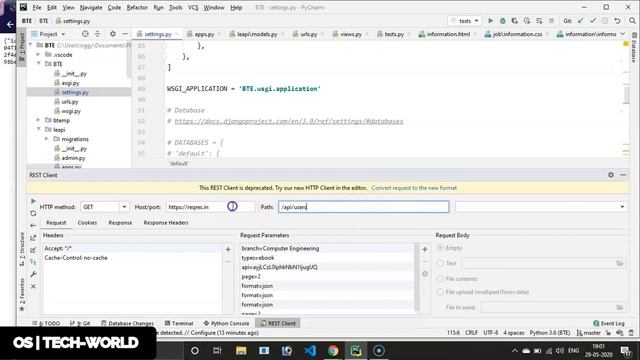Open the Navigate menu
Screen dimensions: 640x360
click(x=91, y=7)
